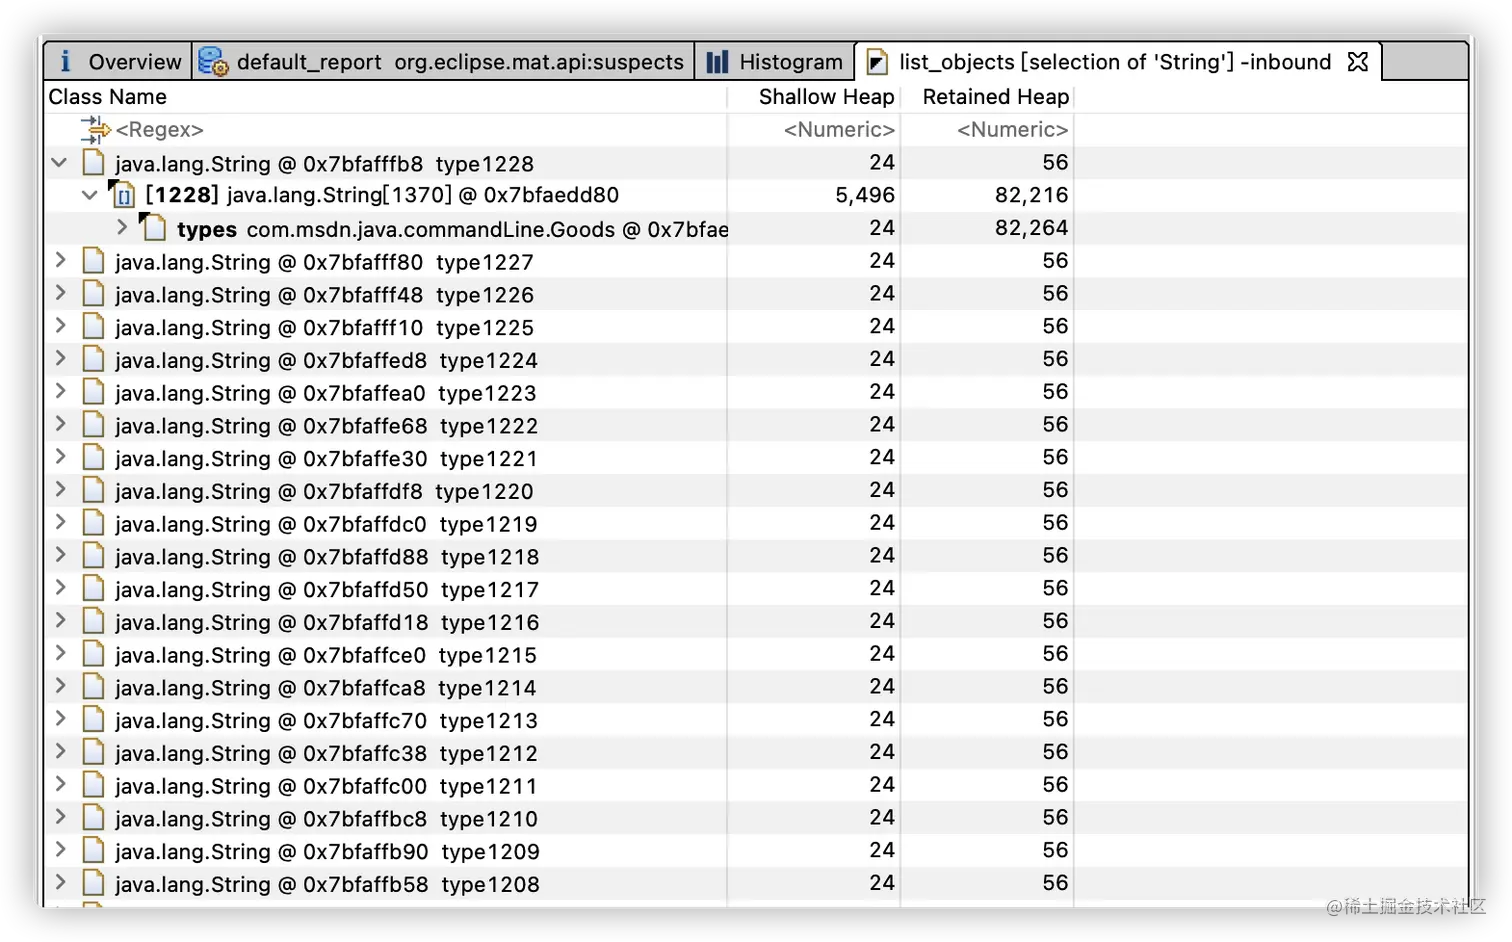Click Shallow Heap value 5,496

(x=865, y=195)
